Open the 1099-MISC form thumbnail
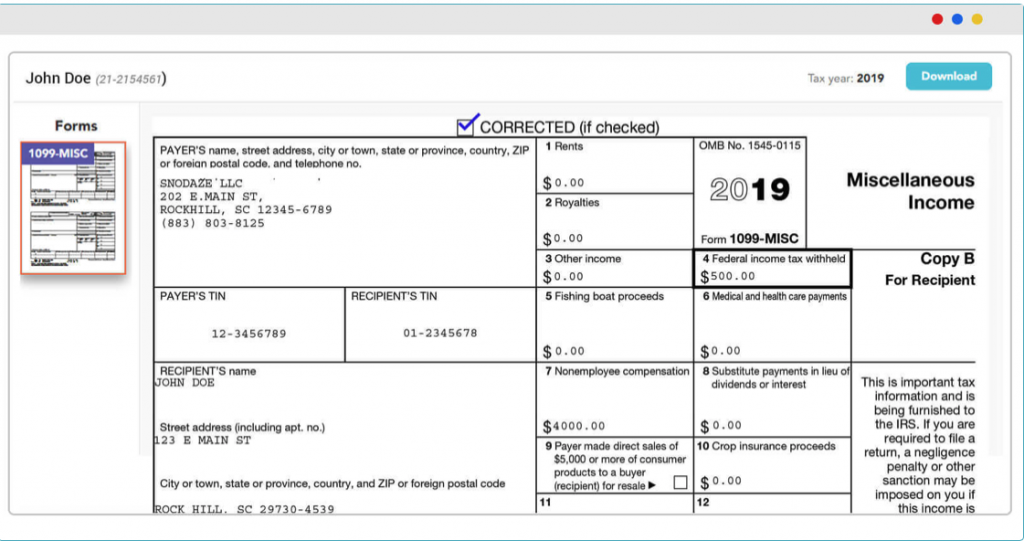Screen dimensions: 1024x541 pos(73,208)
